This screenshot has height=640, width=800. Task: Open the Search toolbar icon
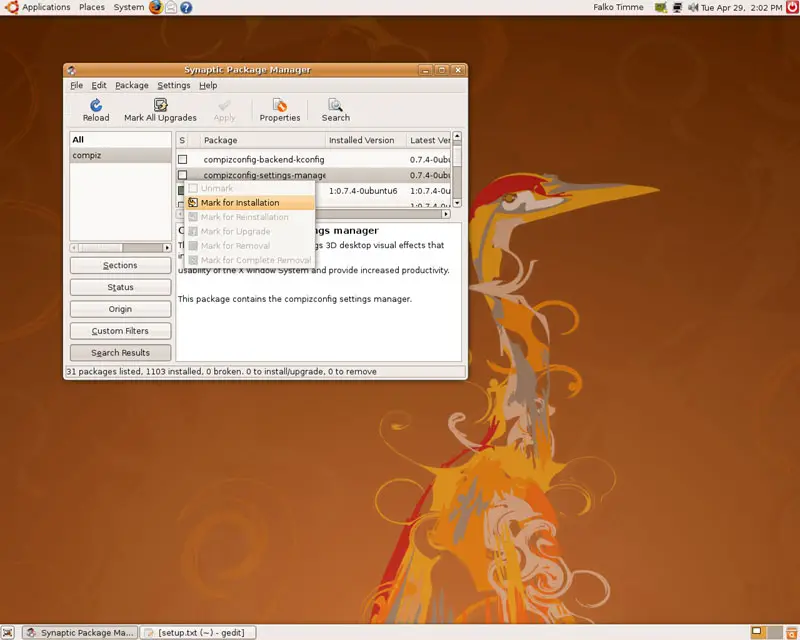pyautogui.click(x=335, y=105)
